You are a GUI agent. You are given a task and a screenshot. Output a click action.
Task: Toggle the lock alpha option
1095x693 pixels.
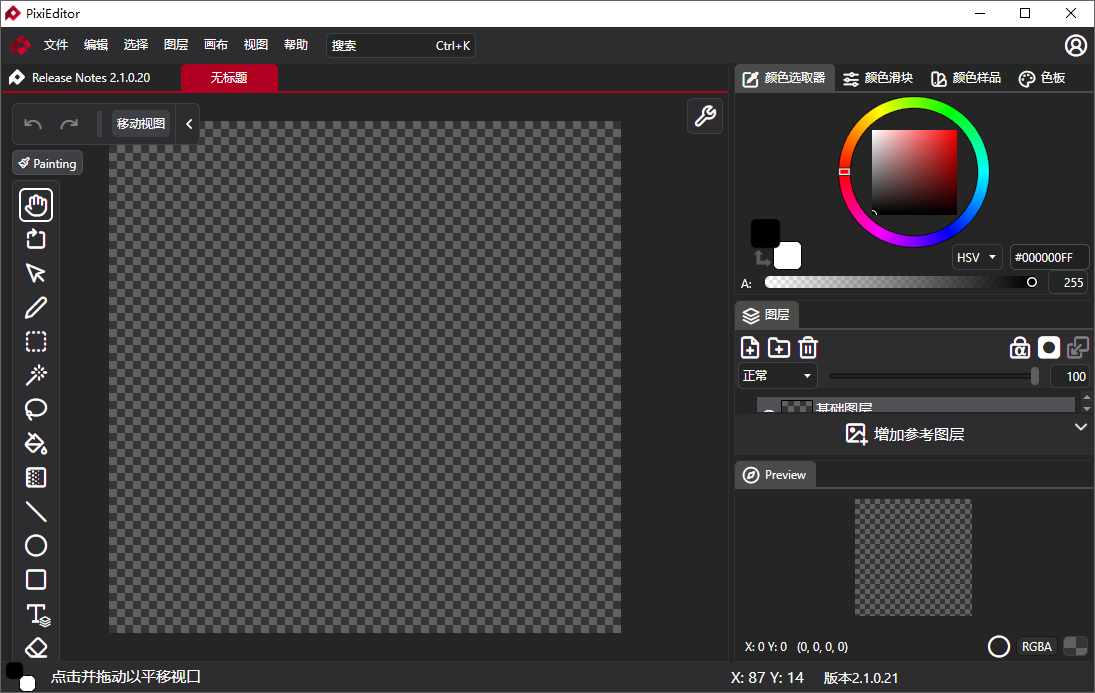[x=1019, y=347]
